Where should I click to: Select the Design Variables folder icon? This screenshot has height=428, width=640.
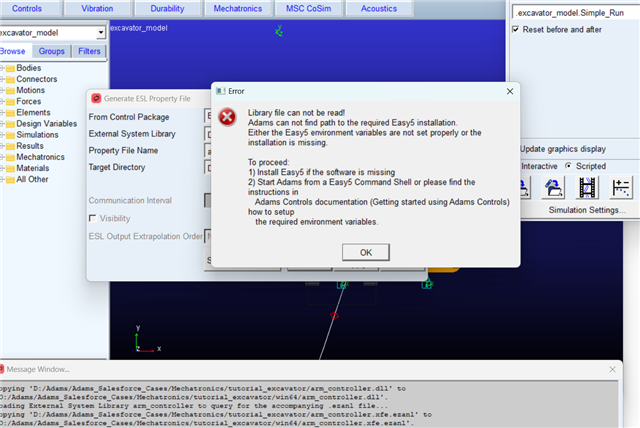(x=11, y=124)
